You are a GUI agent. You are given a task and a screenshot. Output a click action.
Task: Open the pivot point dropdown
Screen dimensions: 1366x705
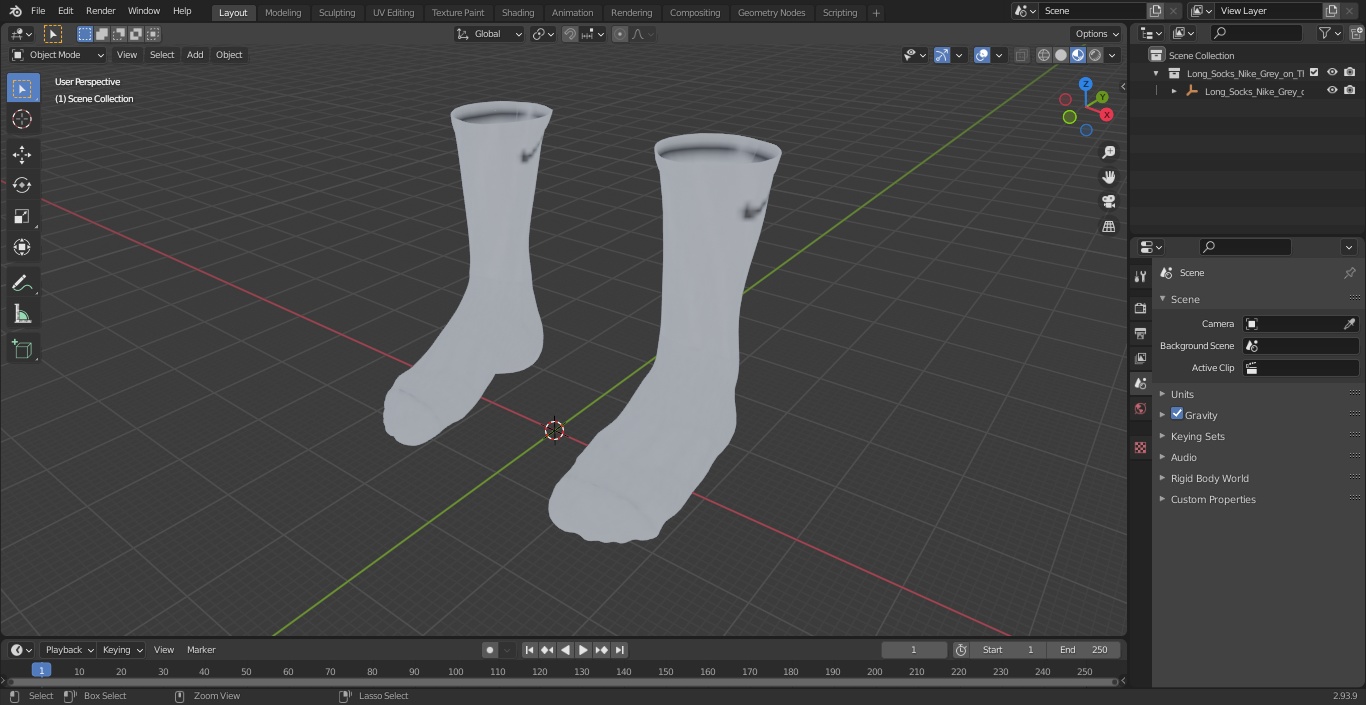pyautogui.click(x=543, y=34)
